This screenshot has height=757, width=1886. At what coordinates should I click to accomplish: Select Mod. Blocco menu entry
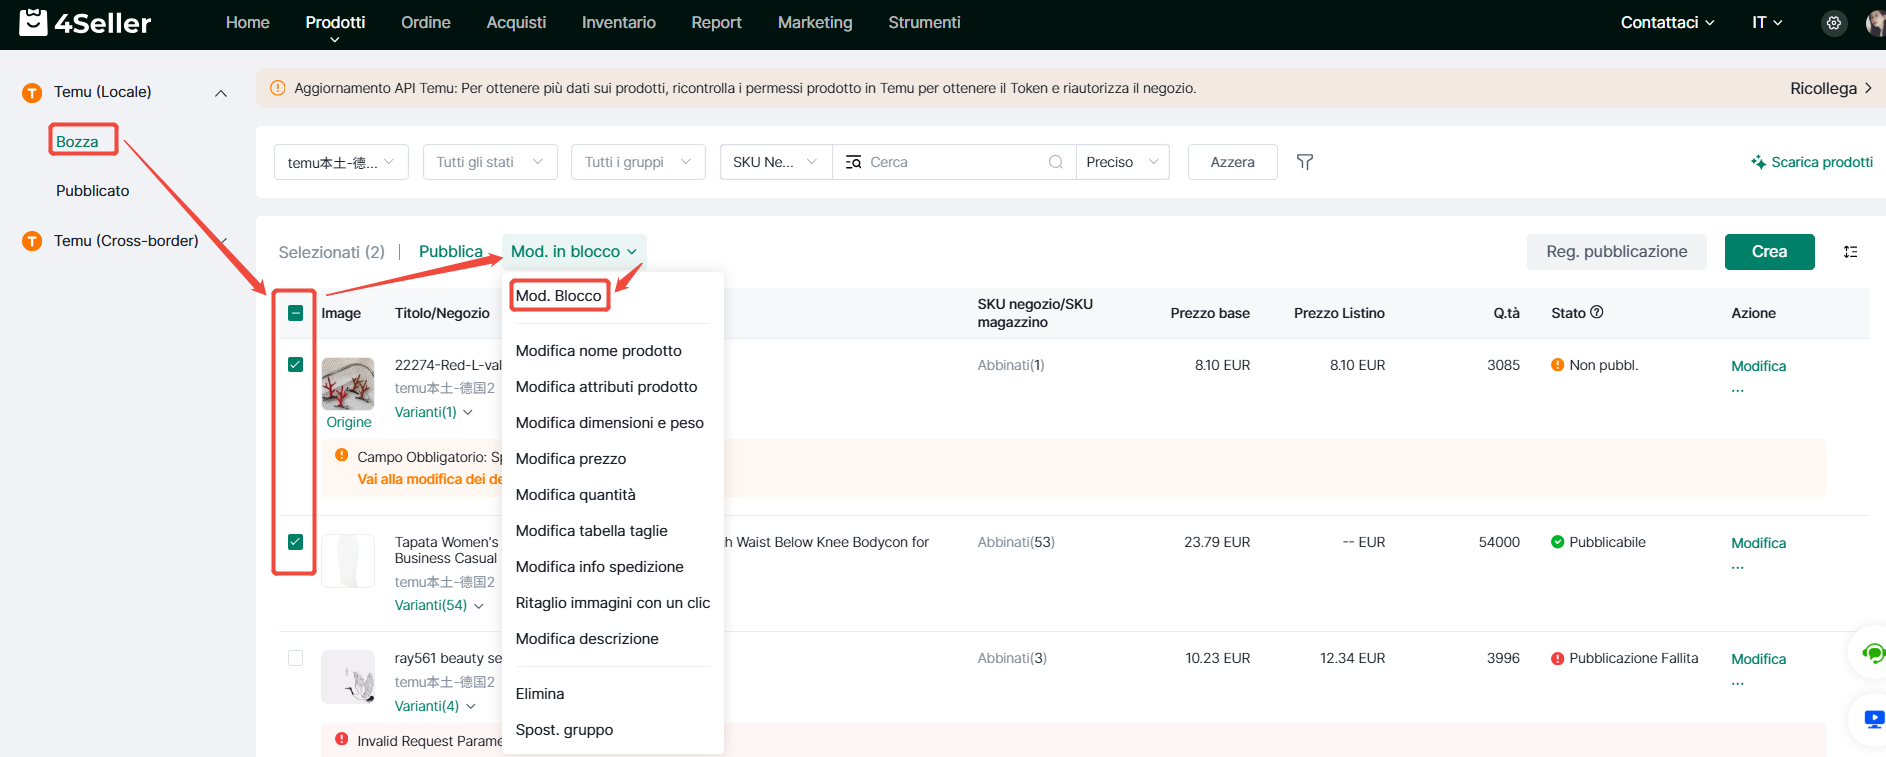(x=559, y=296)
